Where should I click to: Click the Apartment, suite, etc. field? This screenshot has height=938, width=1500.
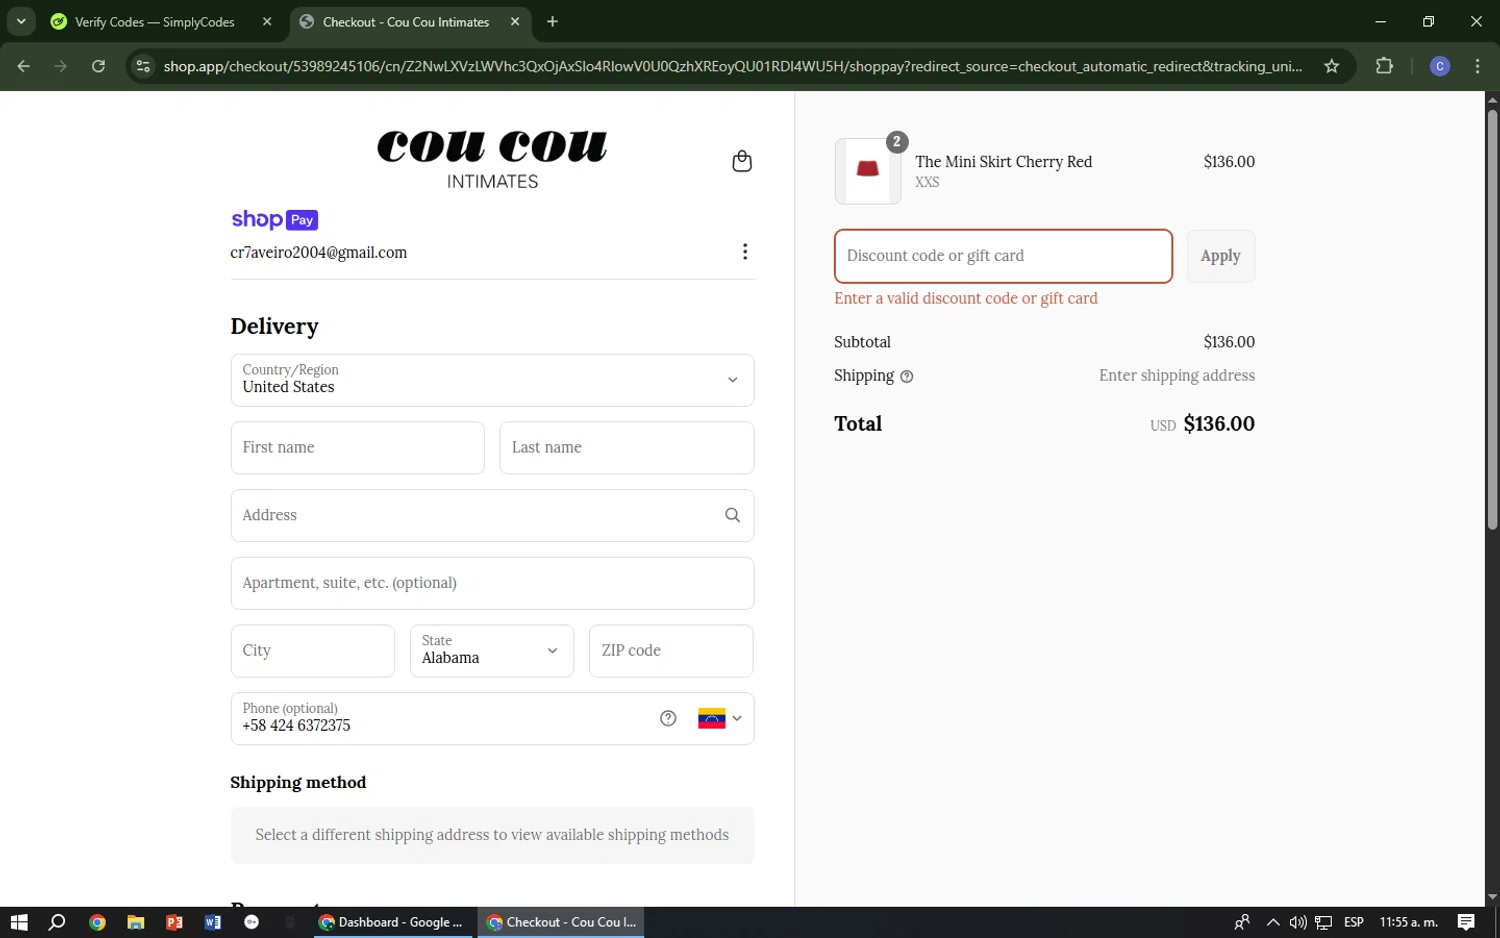[492, 583]
